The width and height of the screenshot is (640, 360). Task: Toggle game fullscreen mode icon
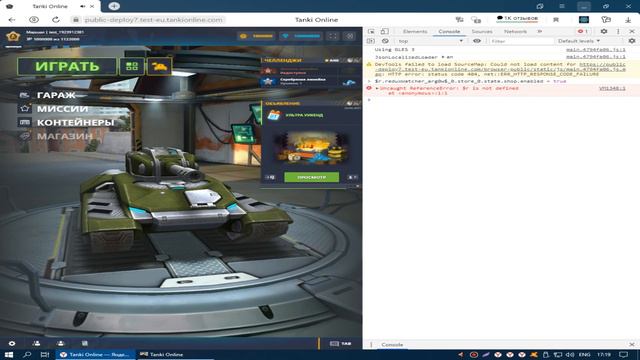tap(333, 36)
